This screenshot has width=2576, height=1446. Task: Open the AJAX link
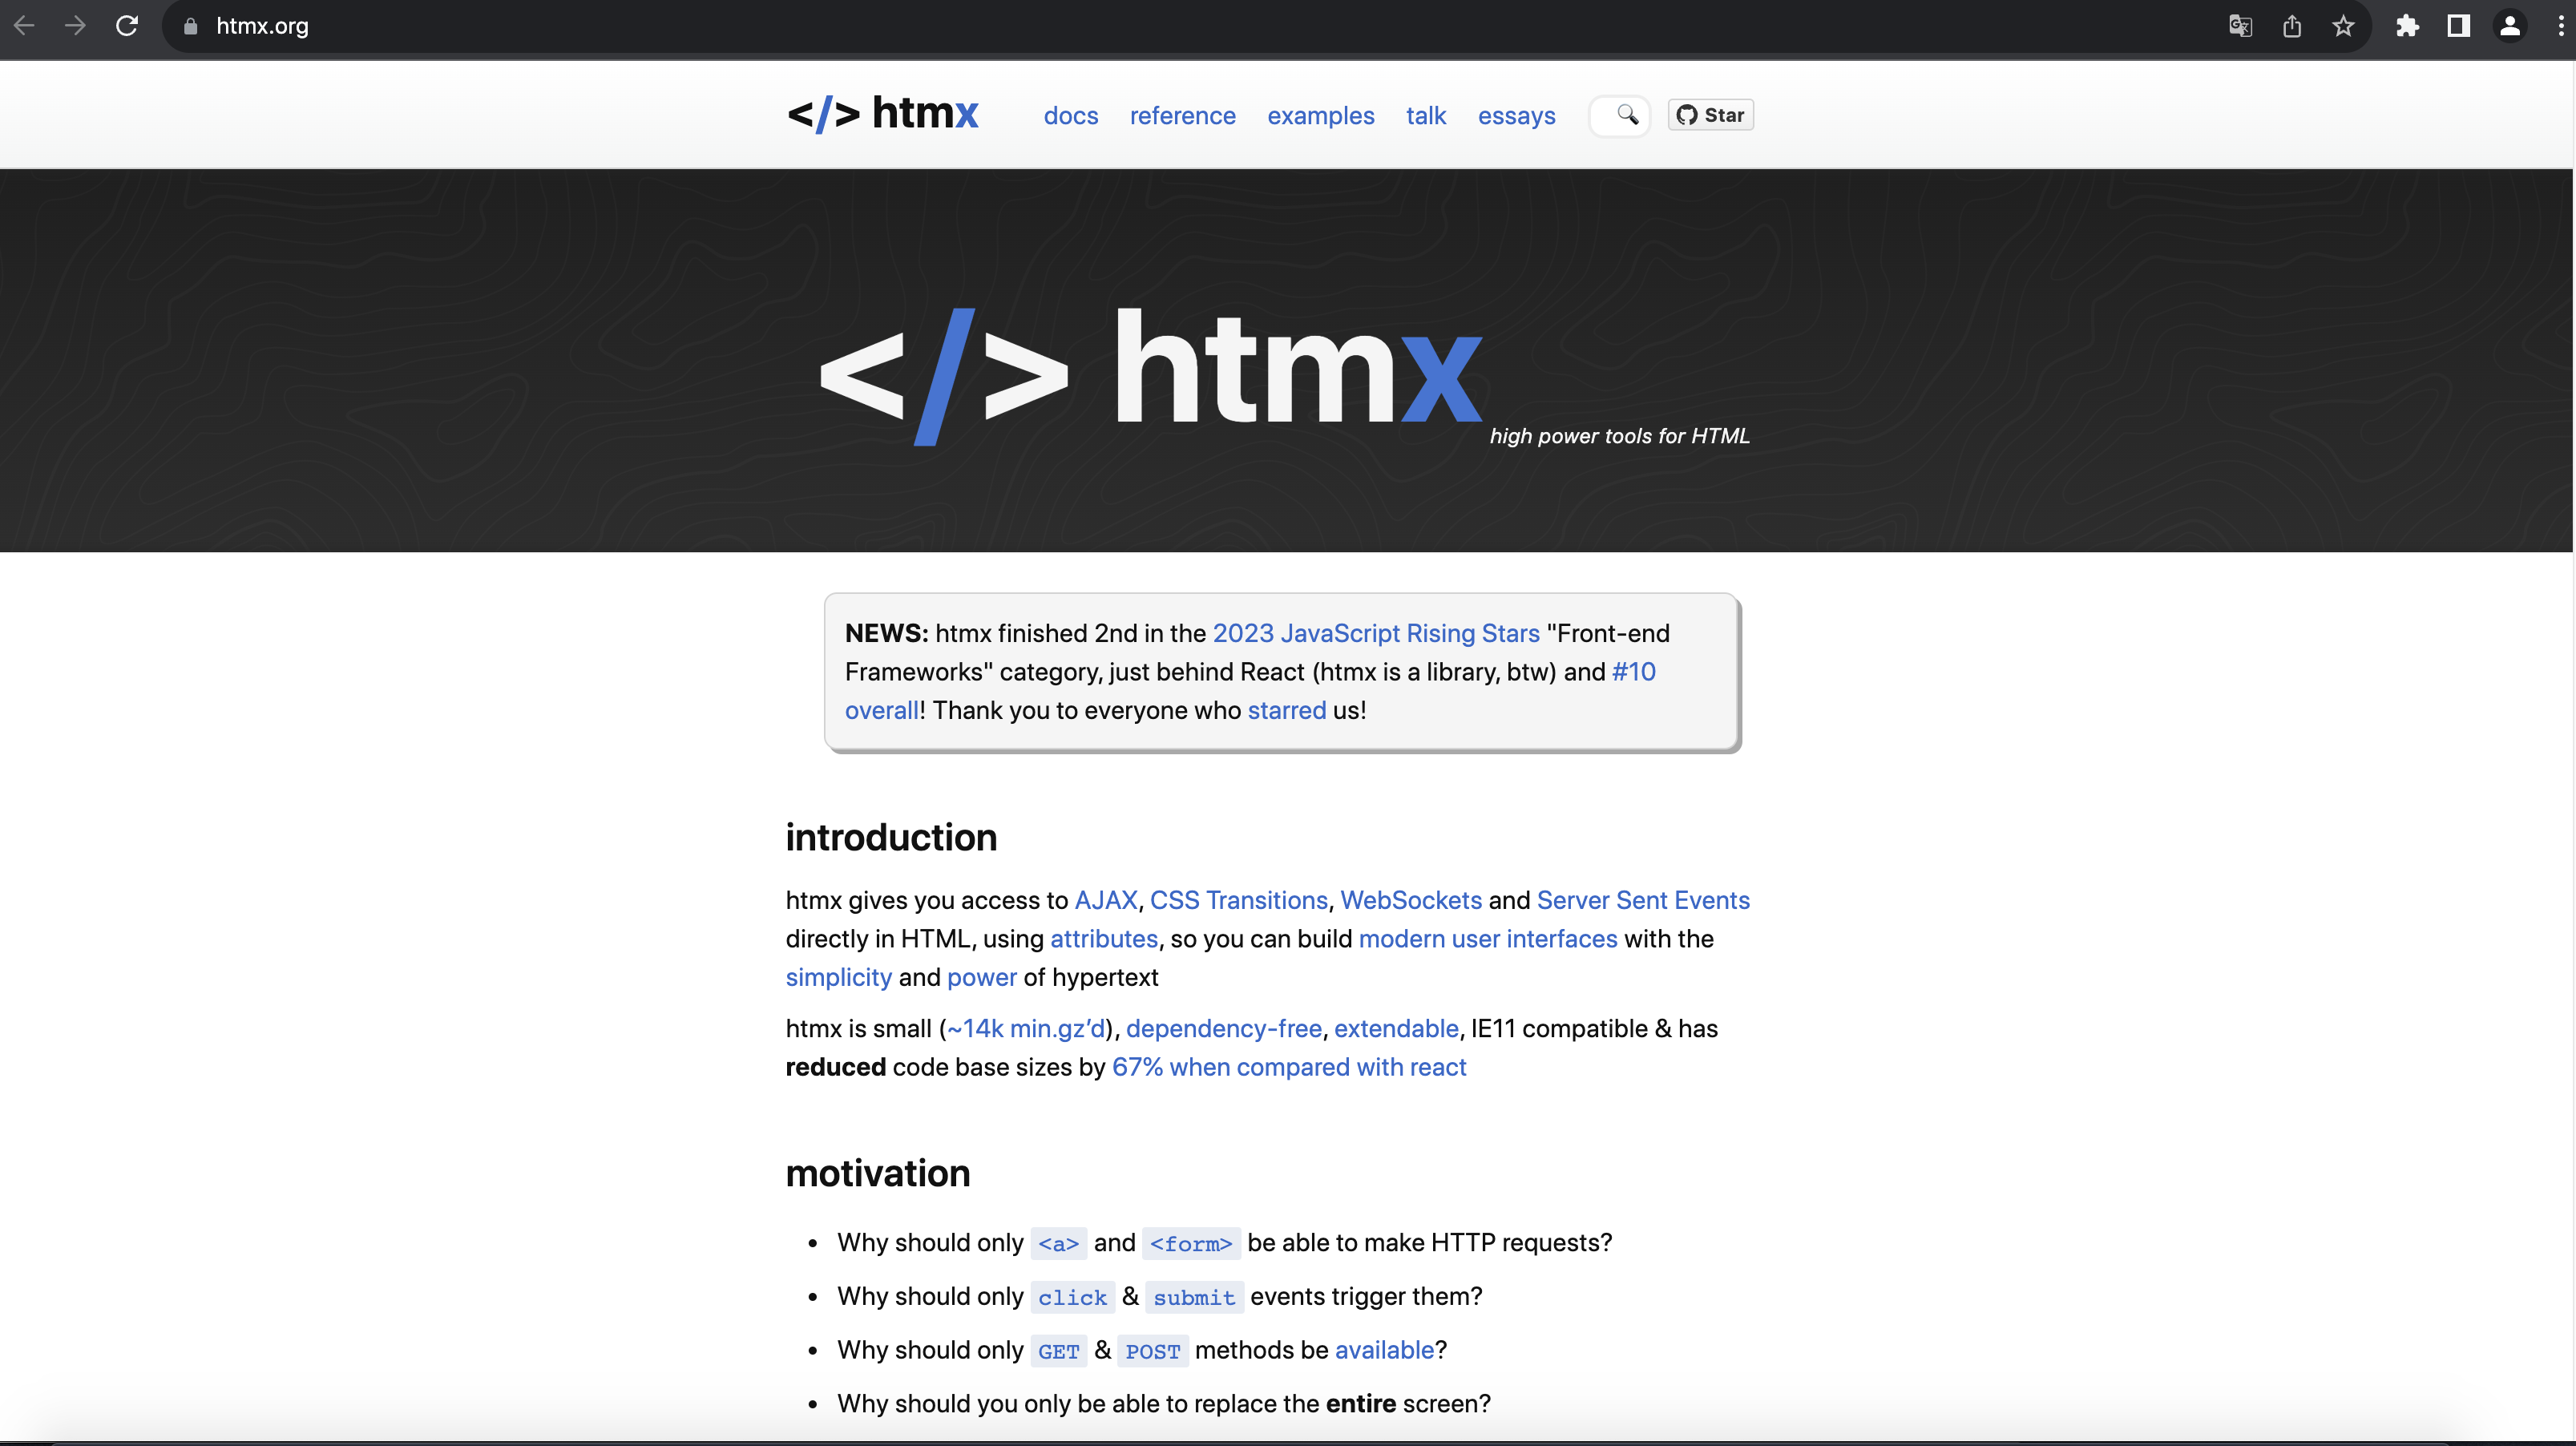click(1105, 900)
